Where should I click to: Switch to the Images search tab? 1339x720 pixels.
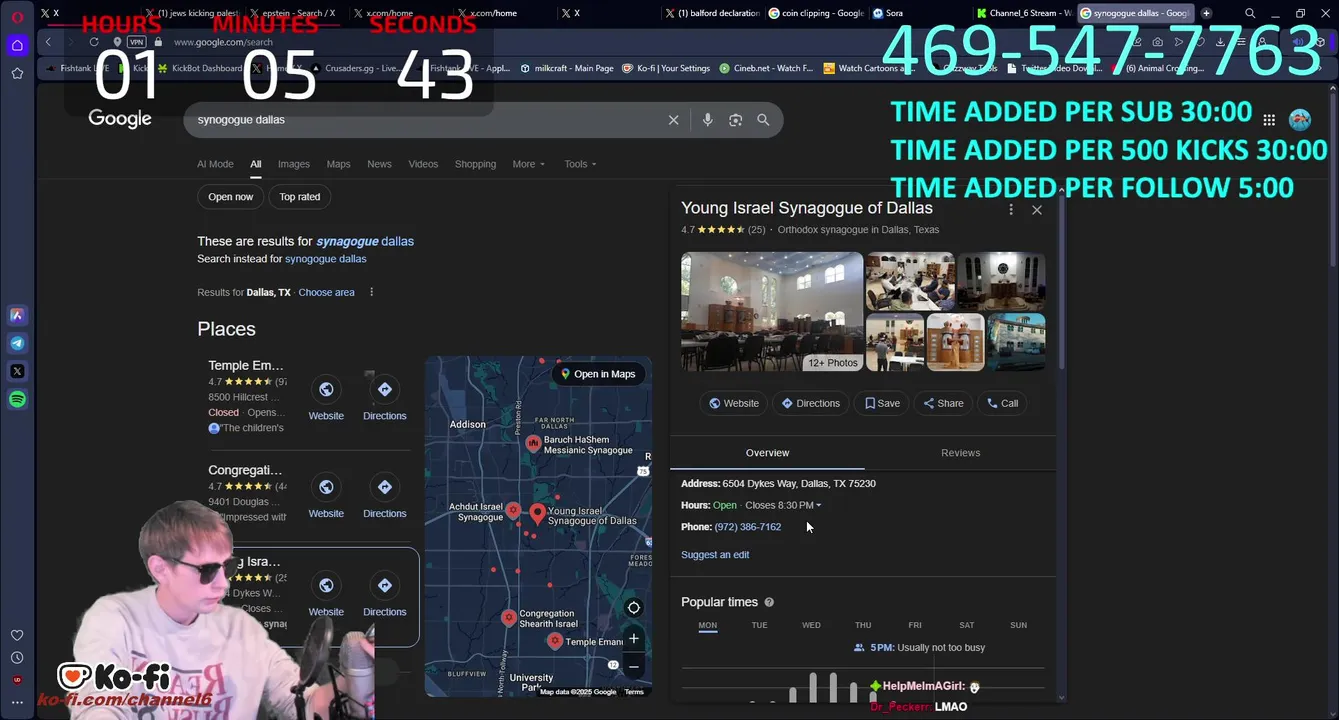(x=294, y=164)
